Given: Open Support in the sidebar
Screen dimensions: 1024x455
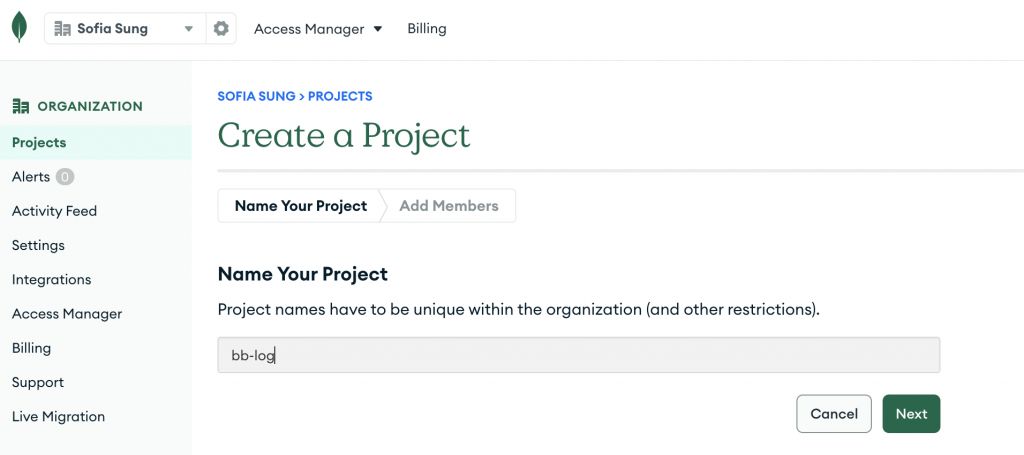Looking at the screenshot, I should [37, 382].
